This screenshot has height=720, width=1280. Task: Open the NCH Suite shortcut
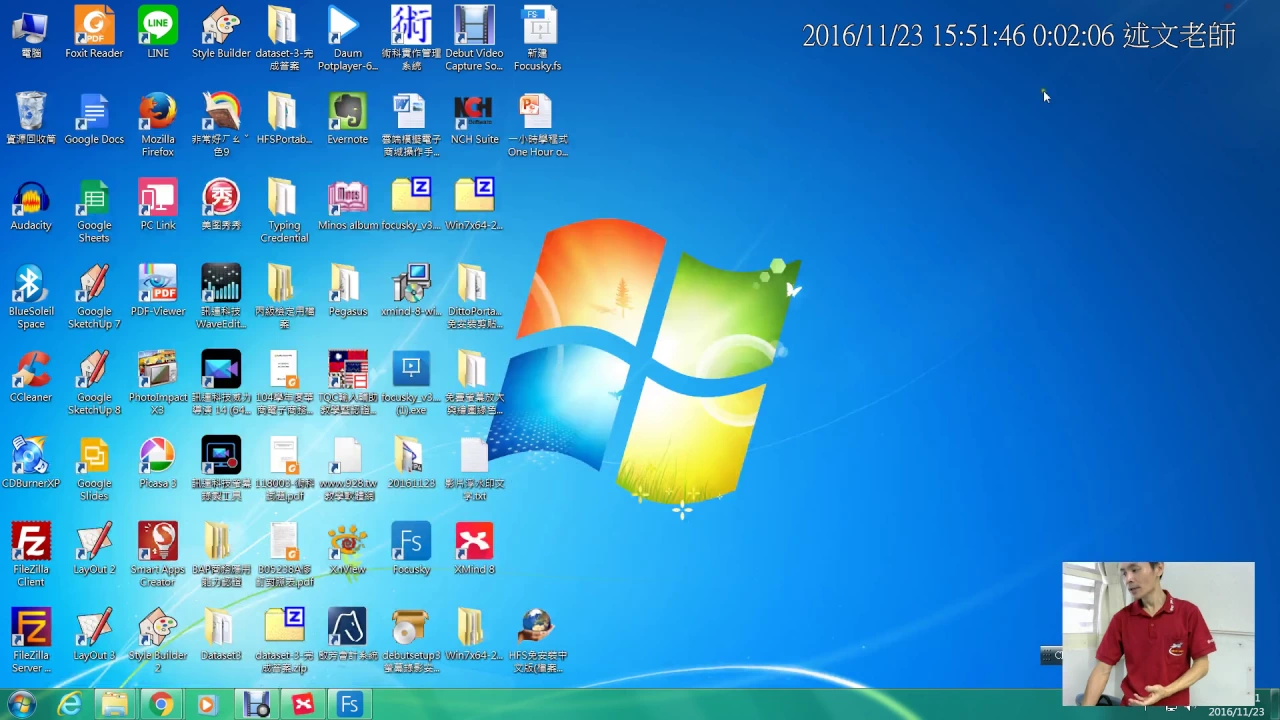[474, 118]
